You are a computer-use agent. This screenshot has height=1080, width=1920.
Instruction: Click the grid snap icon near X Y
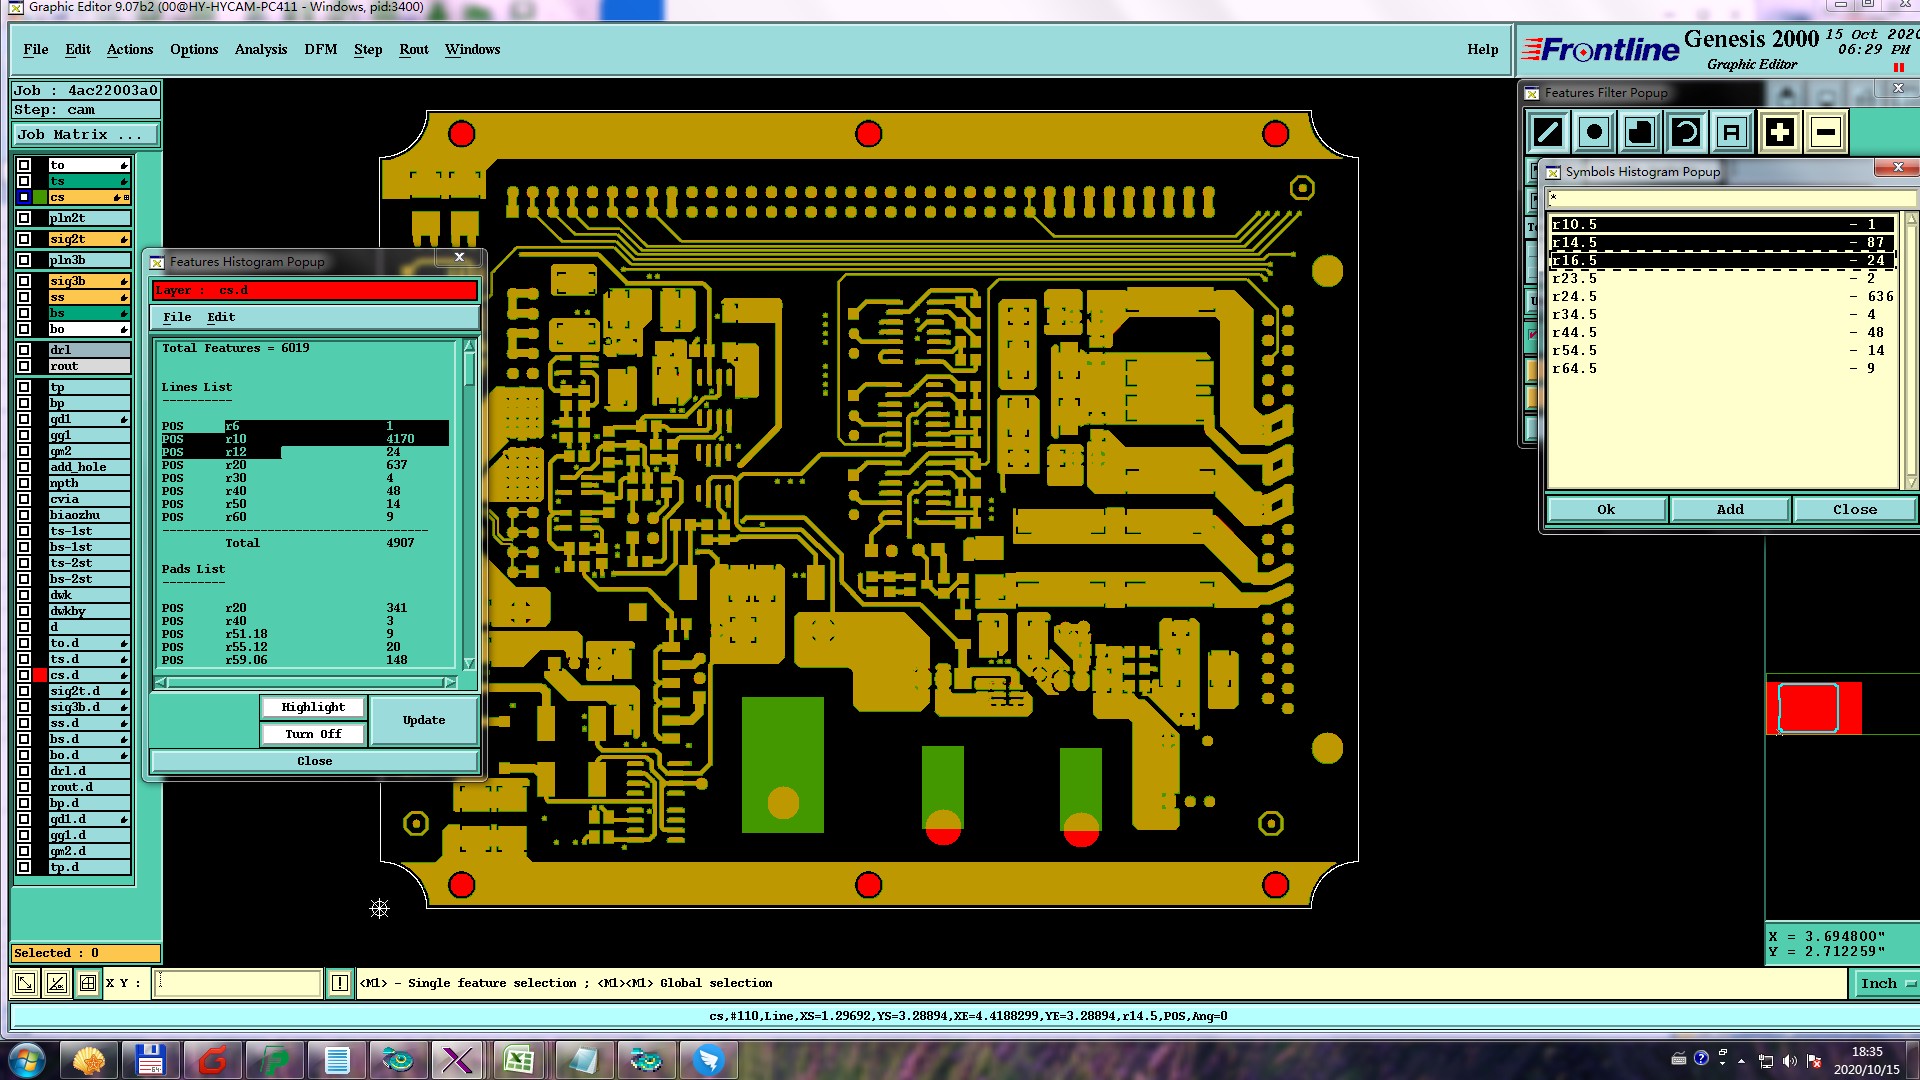pyautogui.click(x=88, y=983)
